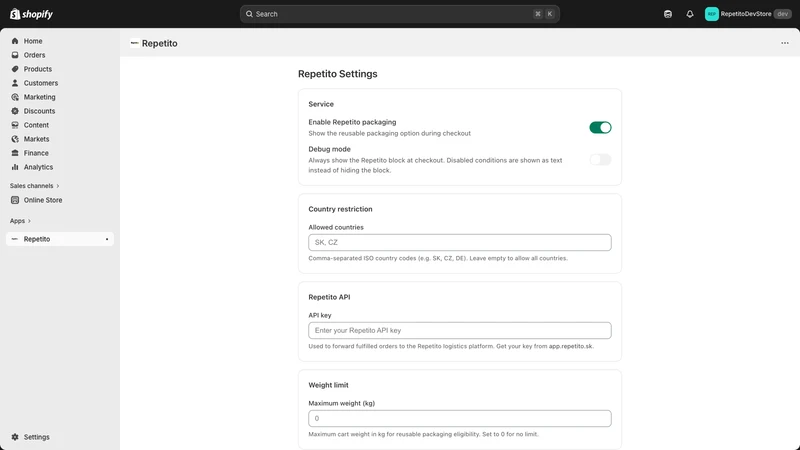Image resolution: width=800 pixels, height=450 pixels.
Task: Click the app.repetito.sk text
Action: click(570, 346)
